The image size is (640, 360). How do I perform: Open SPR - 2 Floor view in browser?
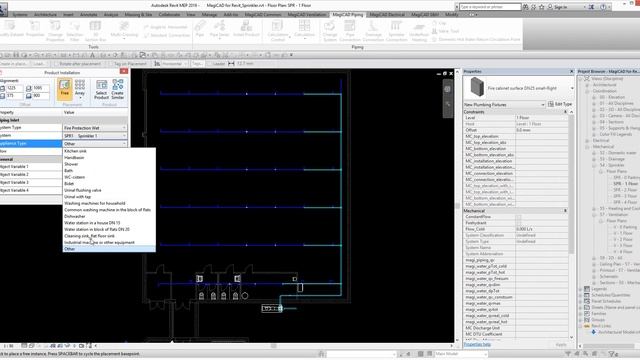click(625, 190)
